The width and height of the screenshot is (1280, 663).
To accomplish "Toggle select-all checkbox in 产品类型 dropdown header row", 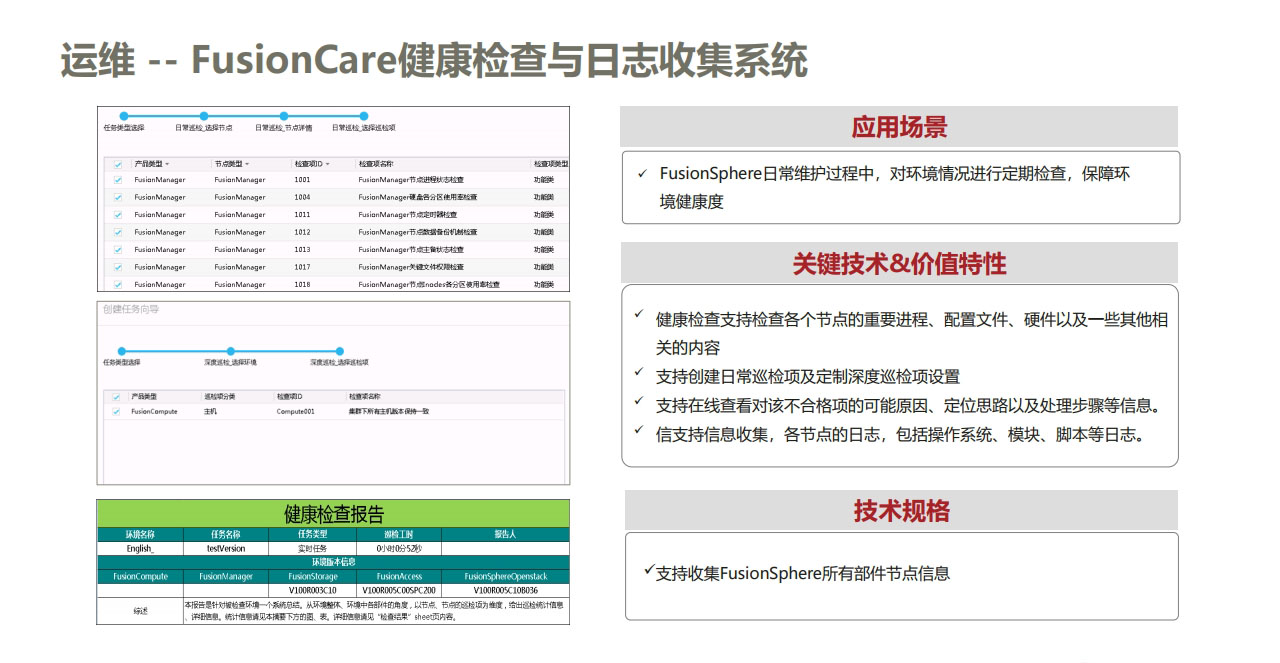I will 117,163.
